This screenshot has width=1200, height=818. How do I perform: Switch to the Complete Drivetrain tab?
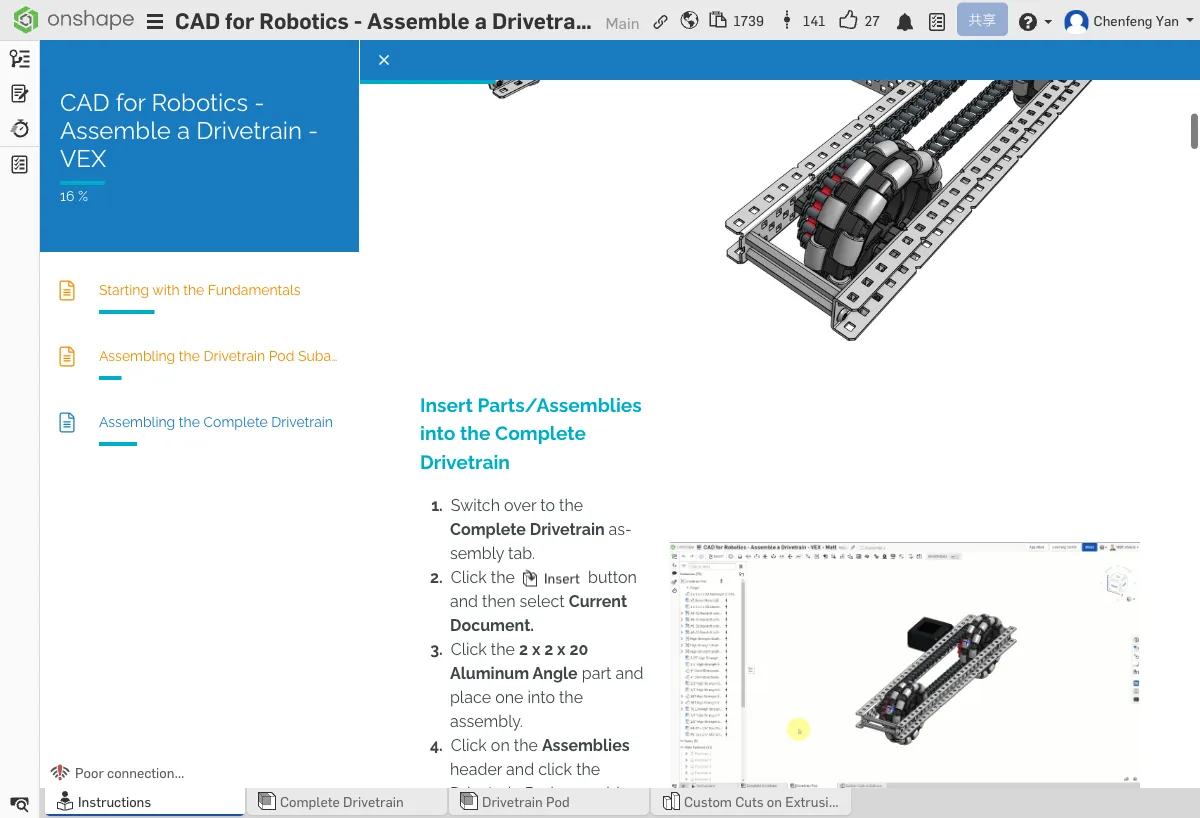(341, 802)
